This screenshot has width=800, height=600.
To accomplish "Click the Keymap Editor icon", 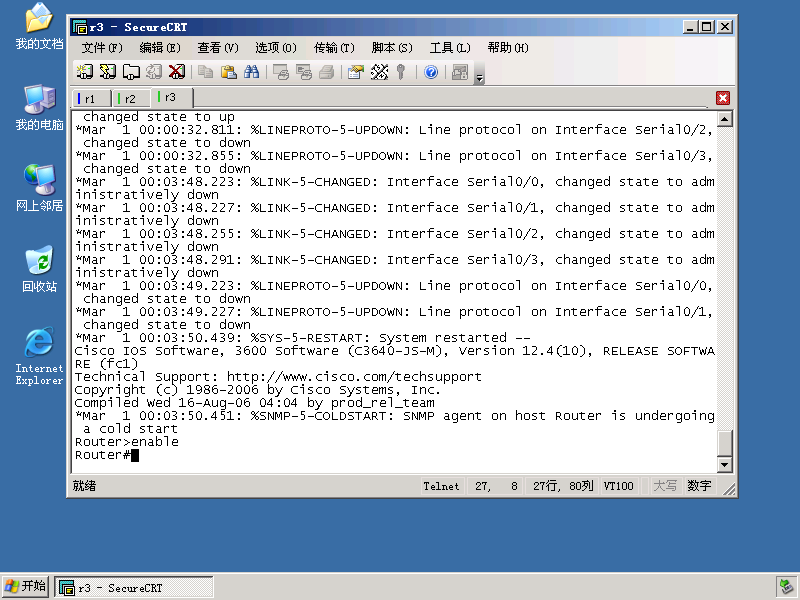I will coord(379,72).
